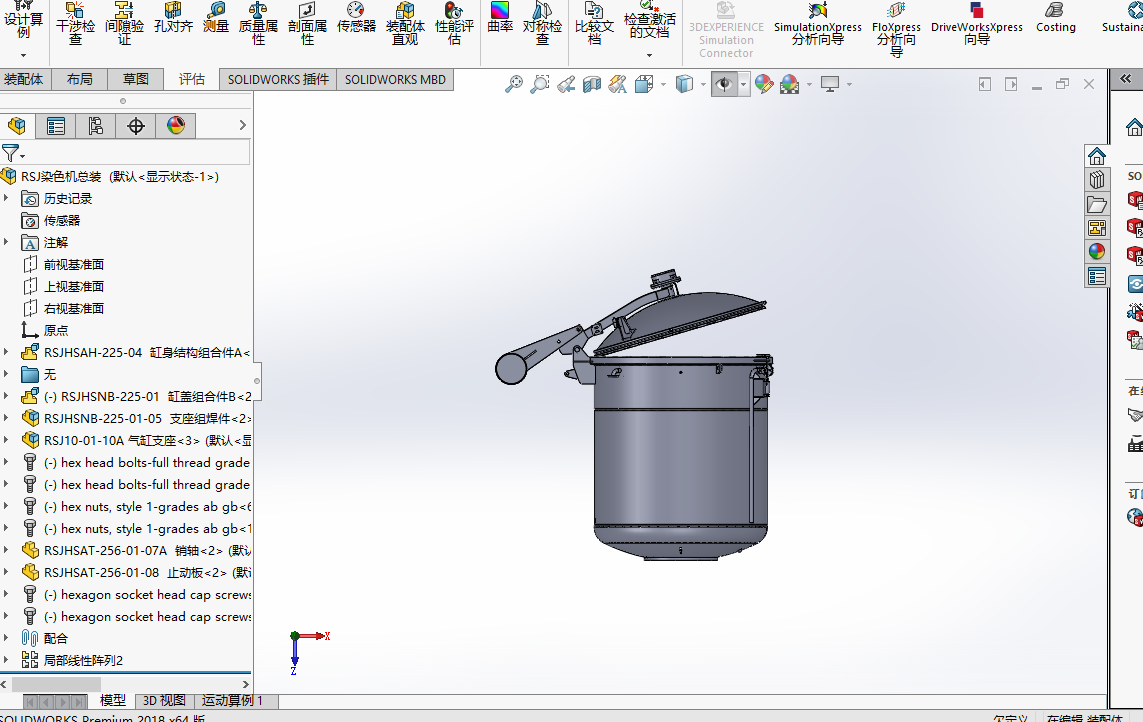Open View Settings monitor dropdown arrow
The image size is (1143, 722).
pos(849,85)
